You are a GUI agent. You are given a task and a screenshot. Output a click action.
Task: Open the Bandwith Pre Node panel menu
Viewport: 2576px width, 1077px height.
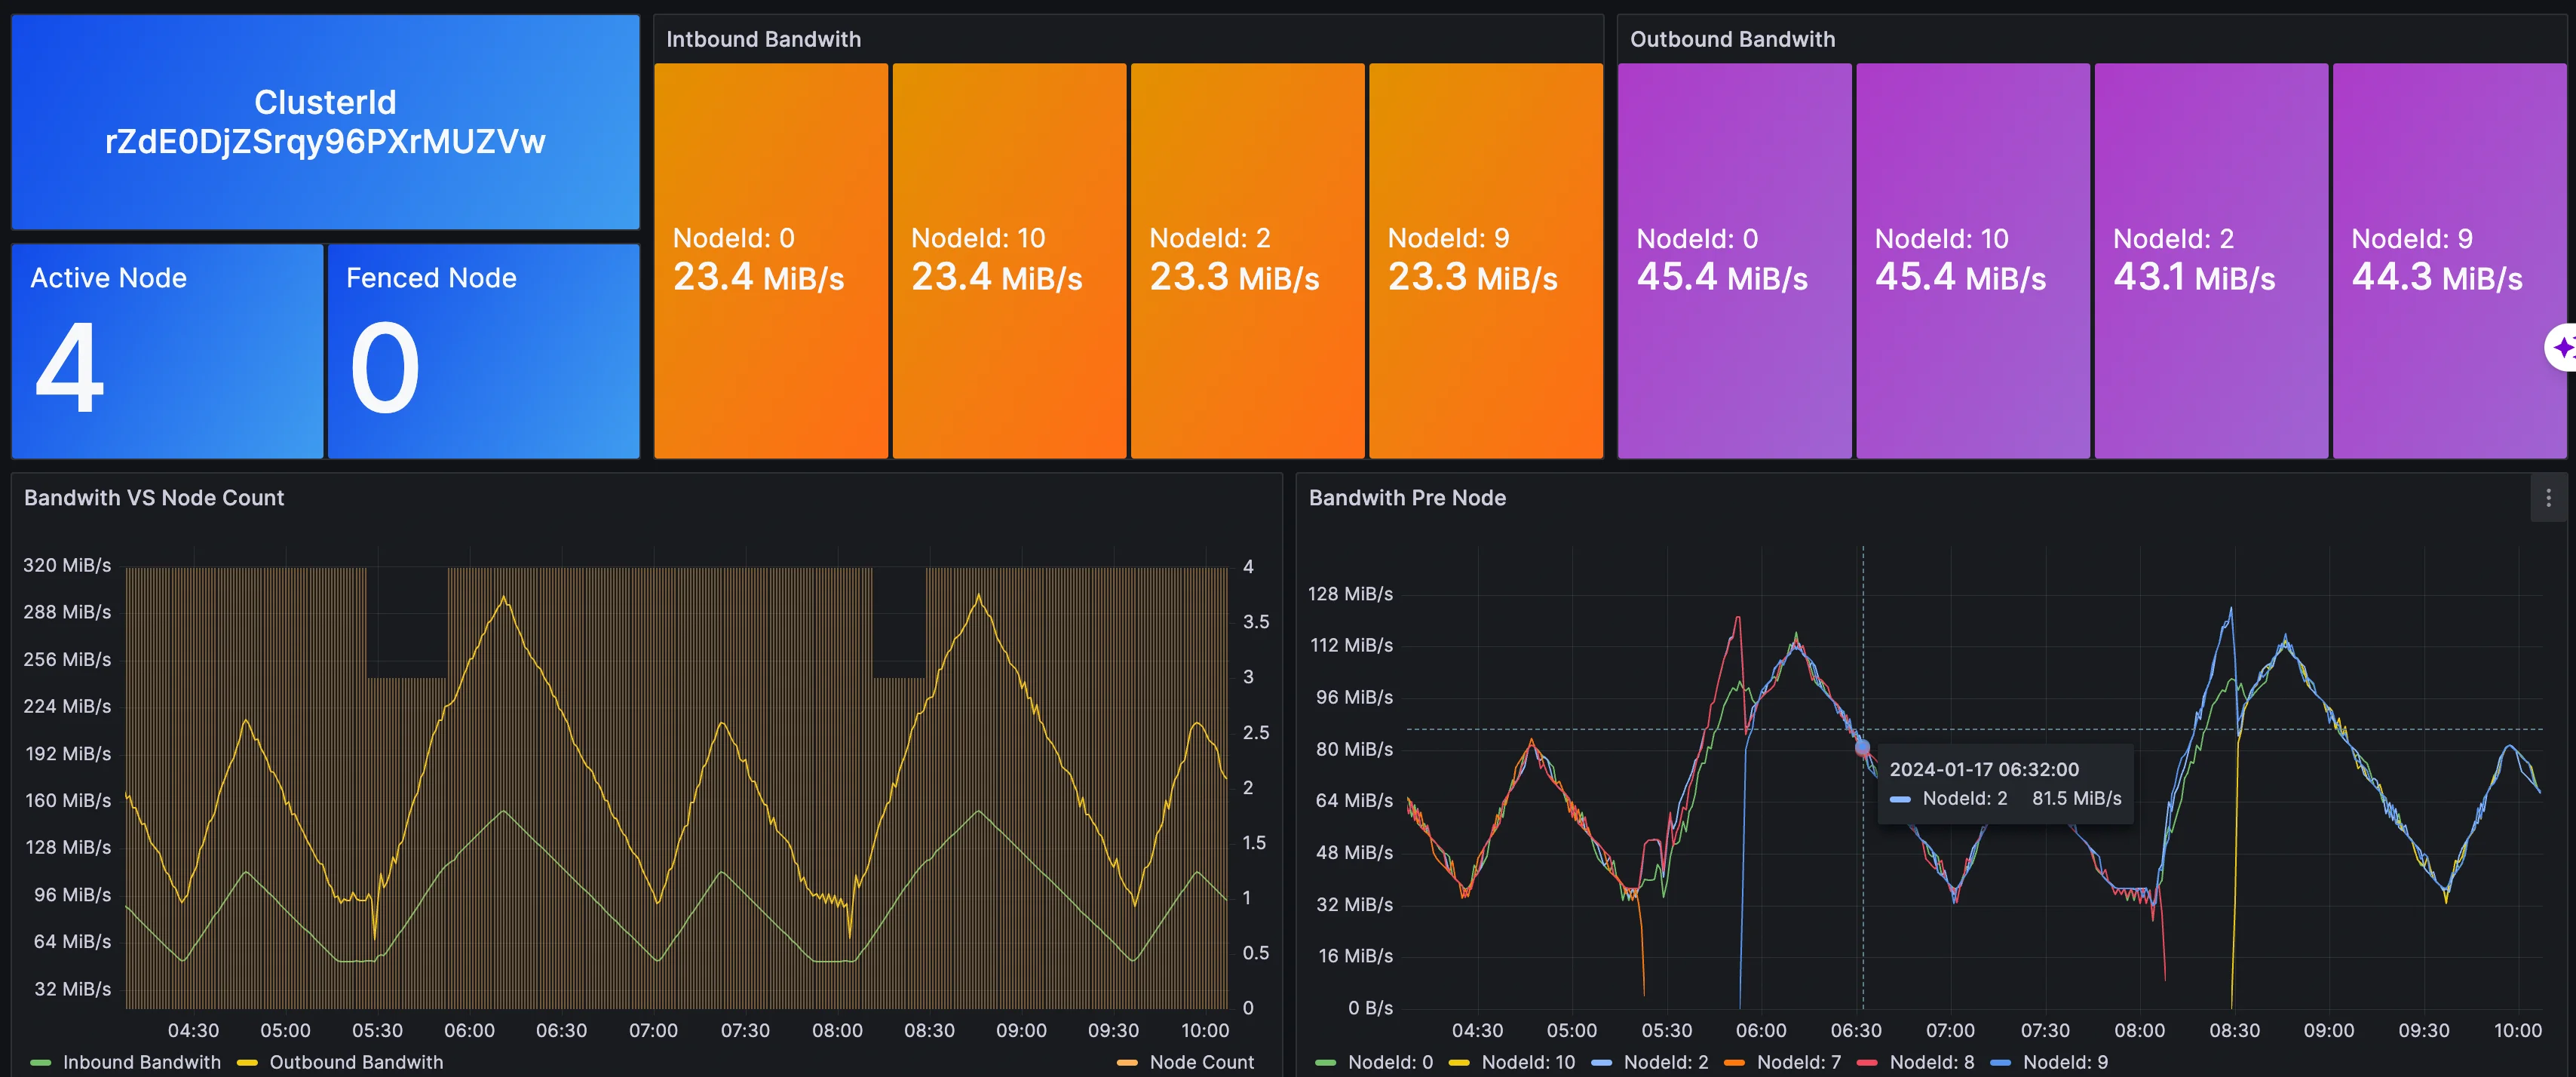2547,498
